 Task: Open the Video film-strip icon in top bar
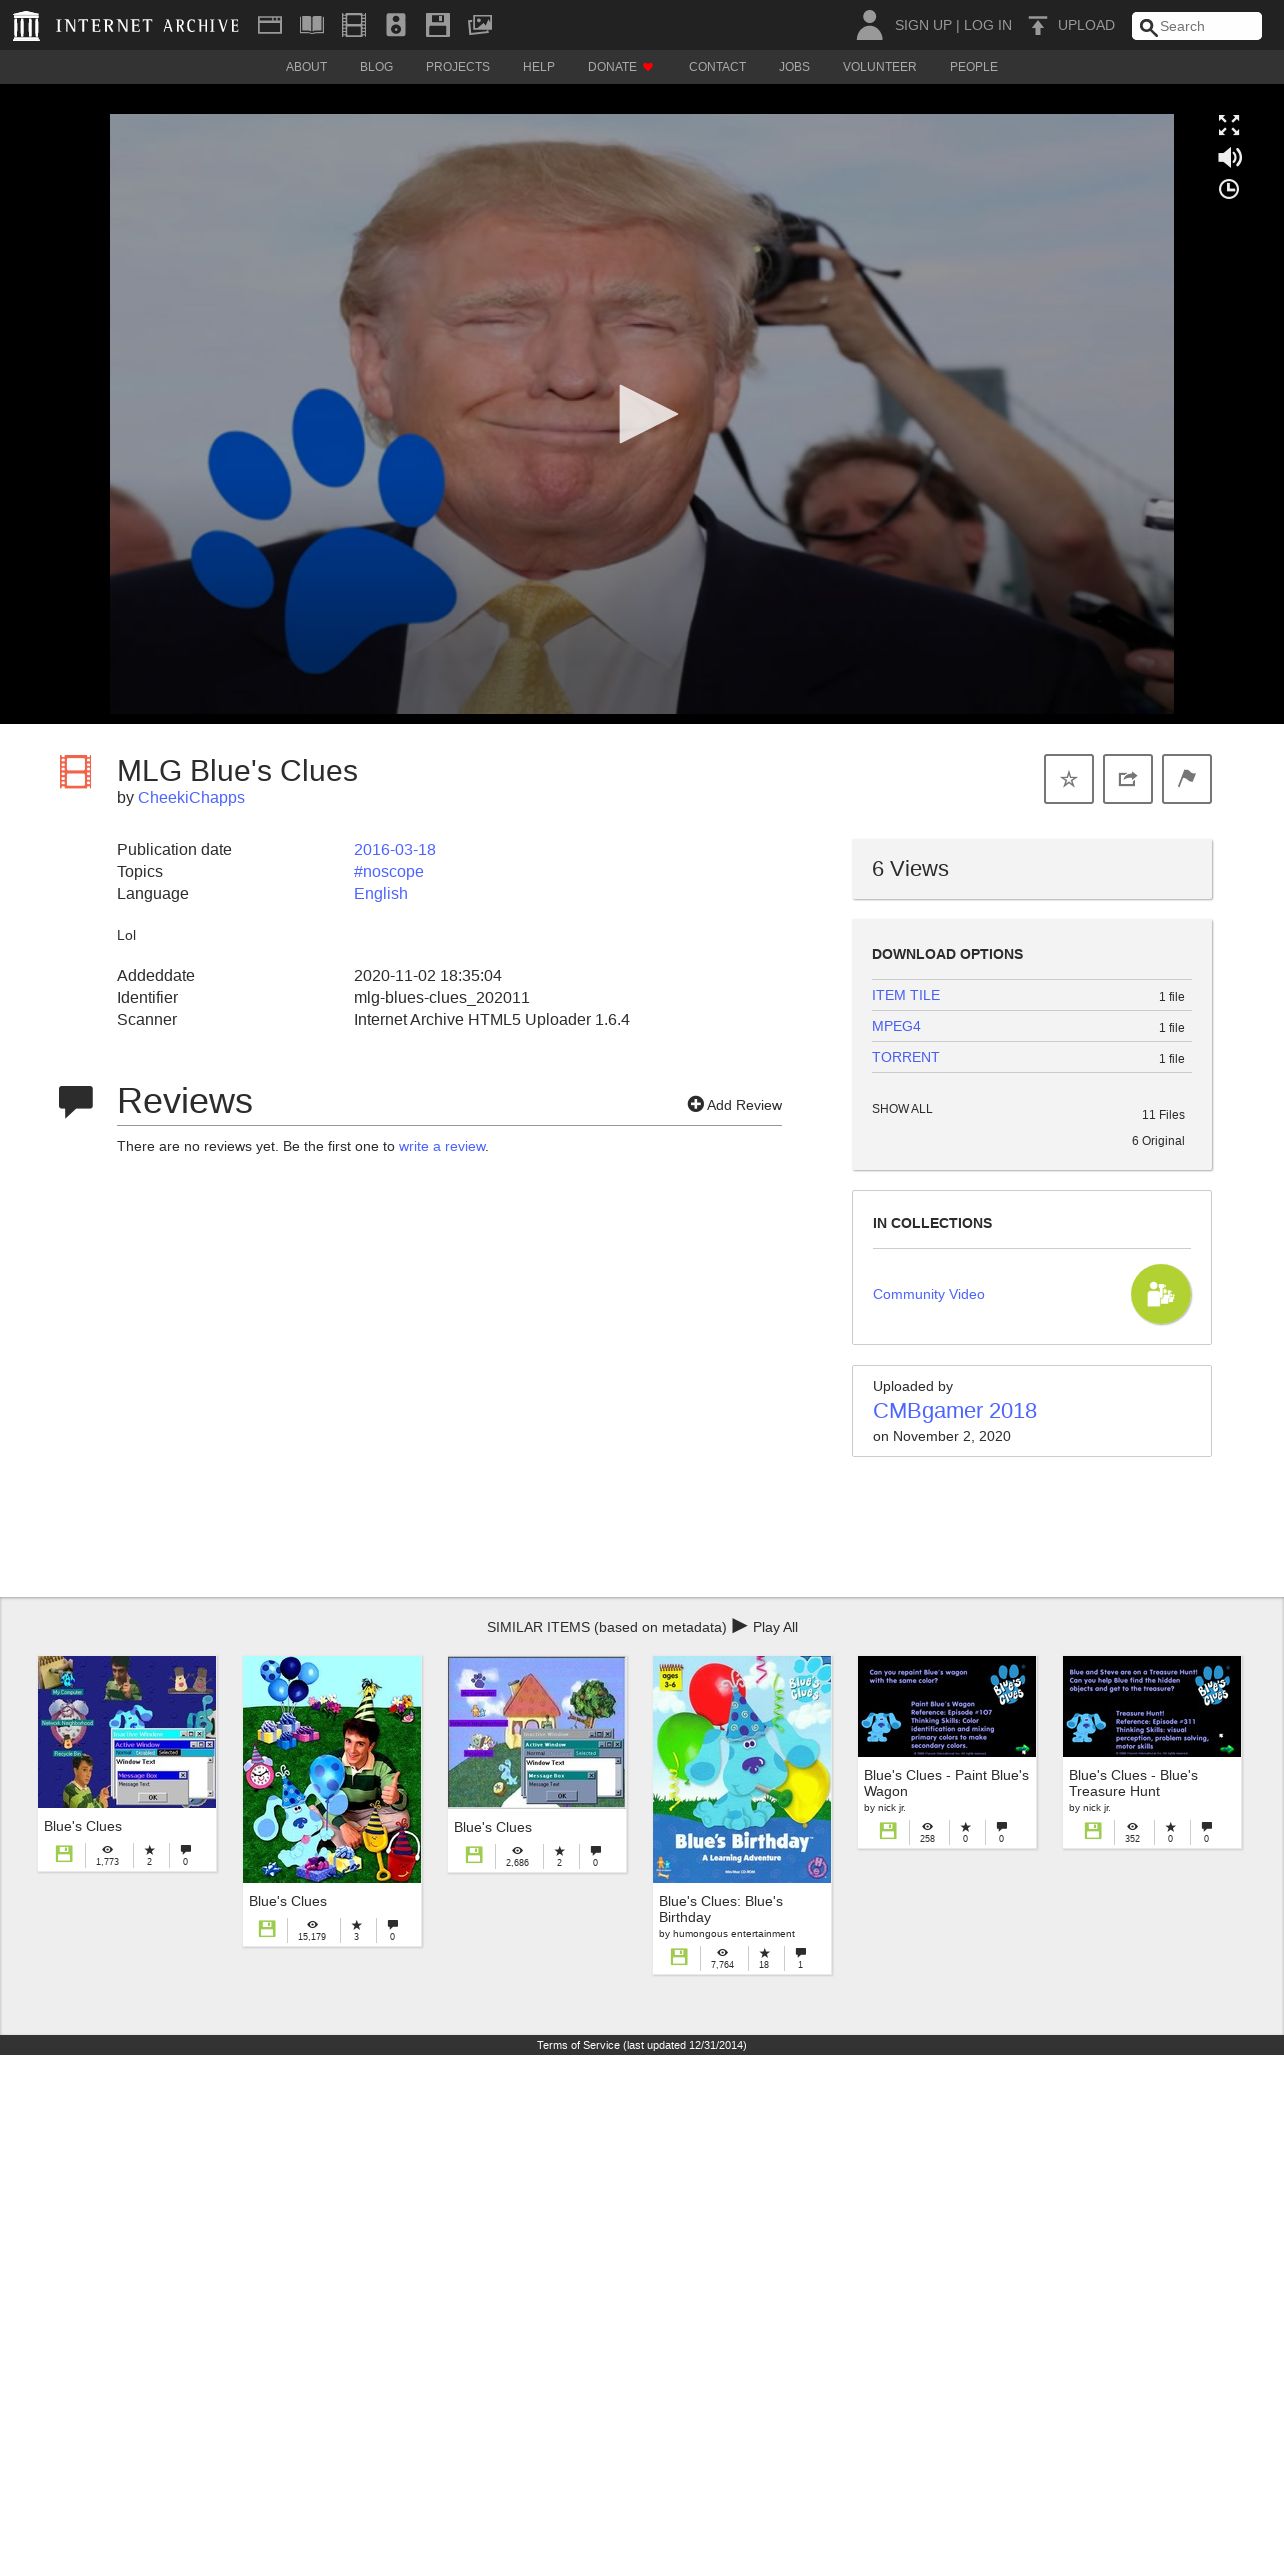click(354, 25)
